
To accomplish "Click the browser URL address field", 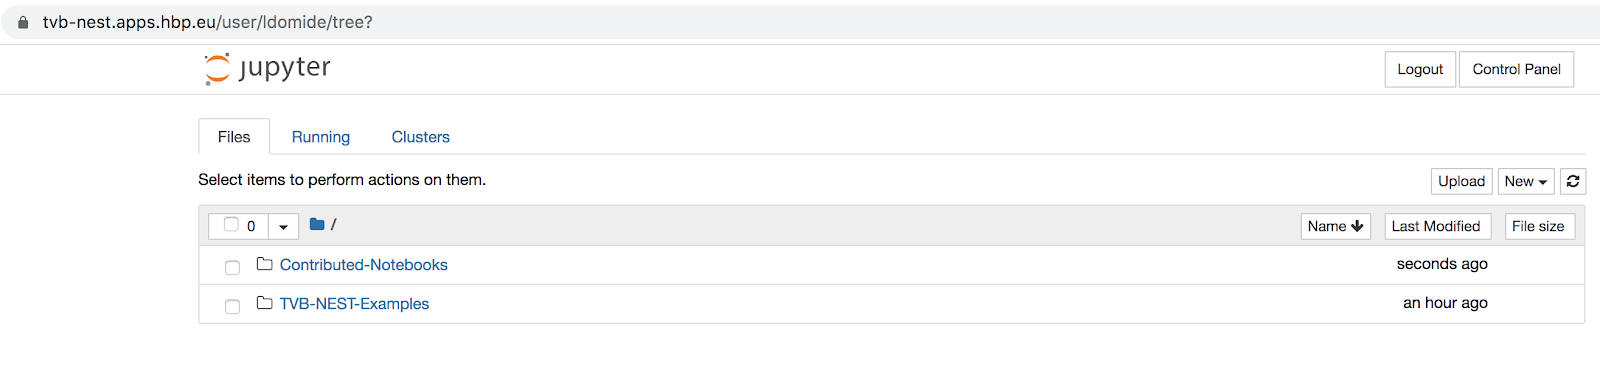I will pos(800,22).
